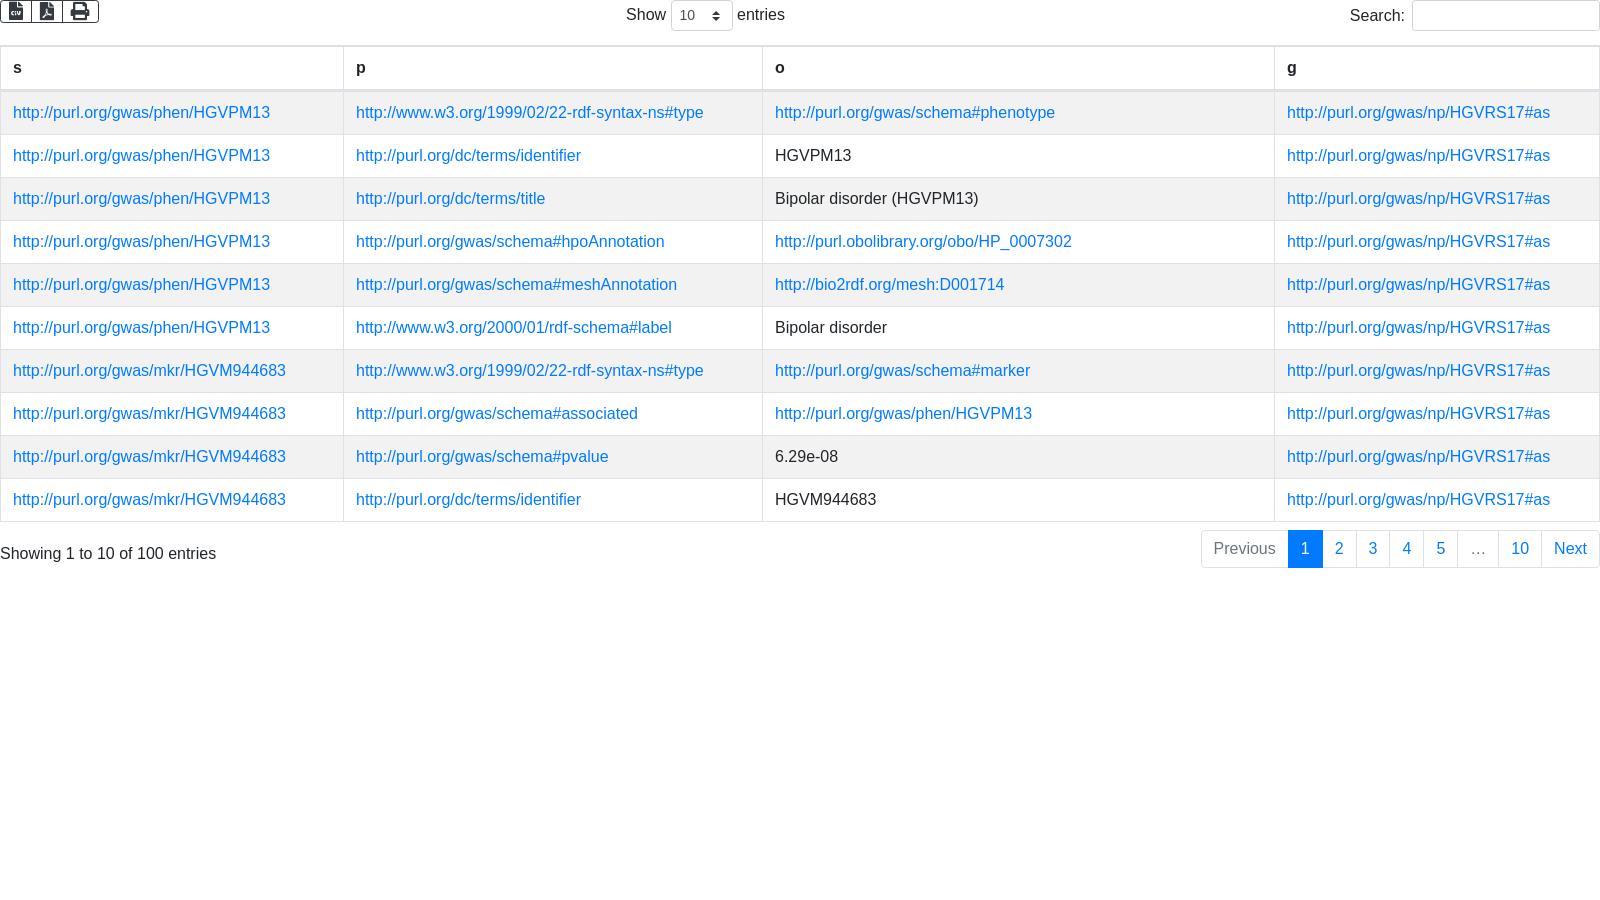Click into the Search input field
Screen dimensions: 1600x900
(1505, 15)
